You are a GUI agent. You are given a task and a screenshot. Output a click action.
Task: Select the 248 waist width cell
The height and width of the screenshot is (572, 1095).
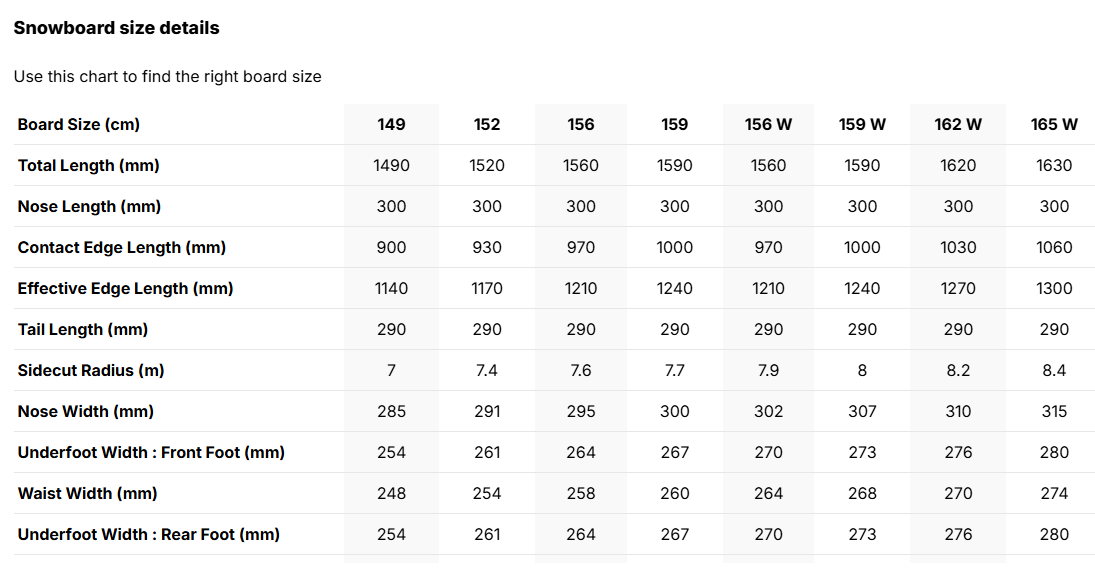coord(391,493)
